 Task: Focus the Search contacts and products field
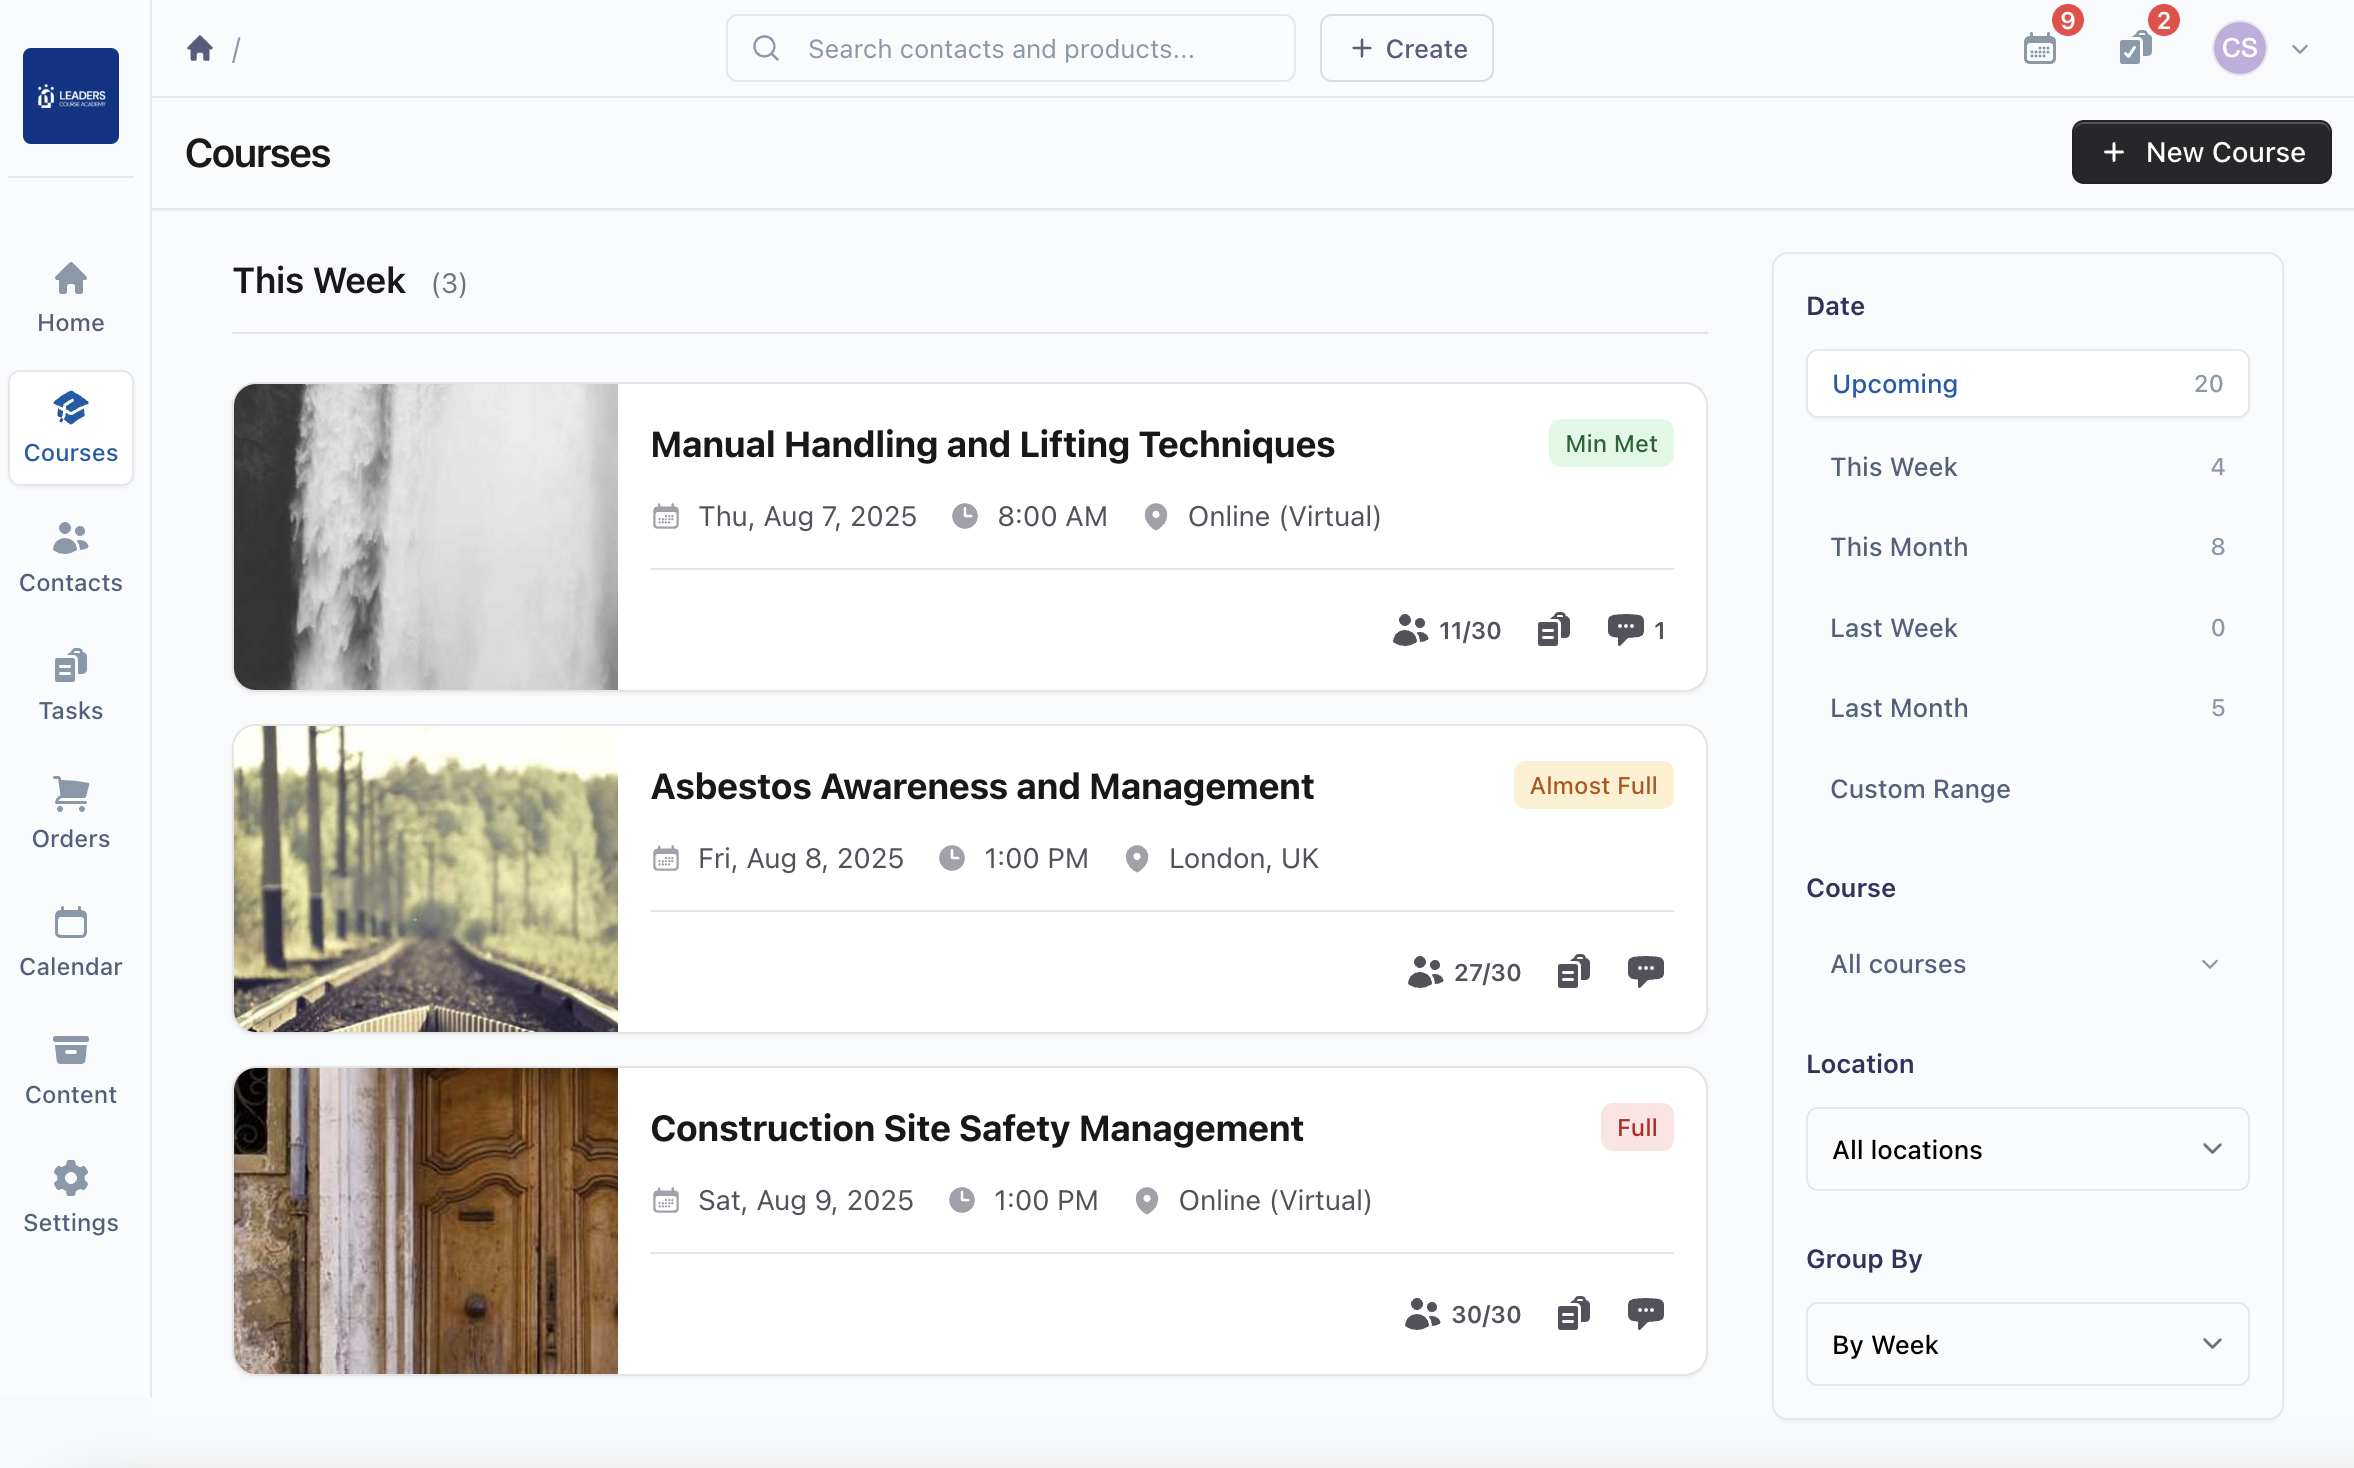click(1010, 48)
